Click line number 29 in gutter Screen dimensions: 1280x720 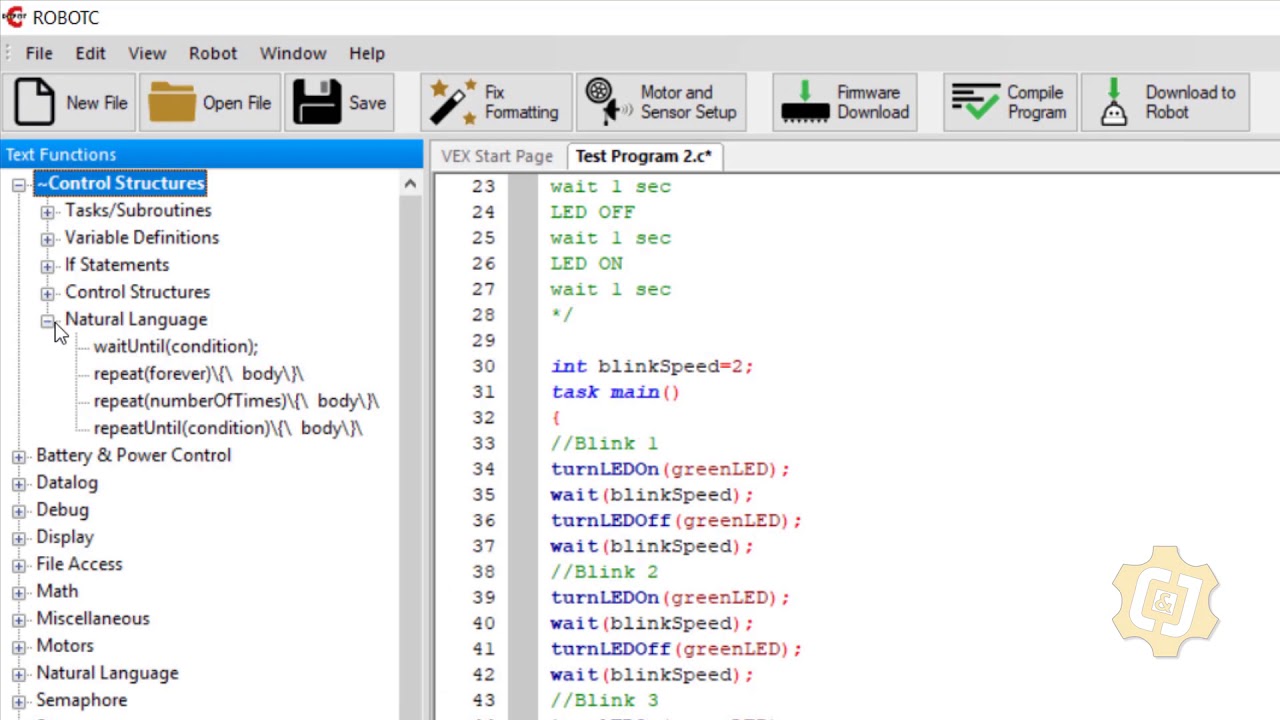pyautogui.click(x=483, y=340)
